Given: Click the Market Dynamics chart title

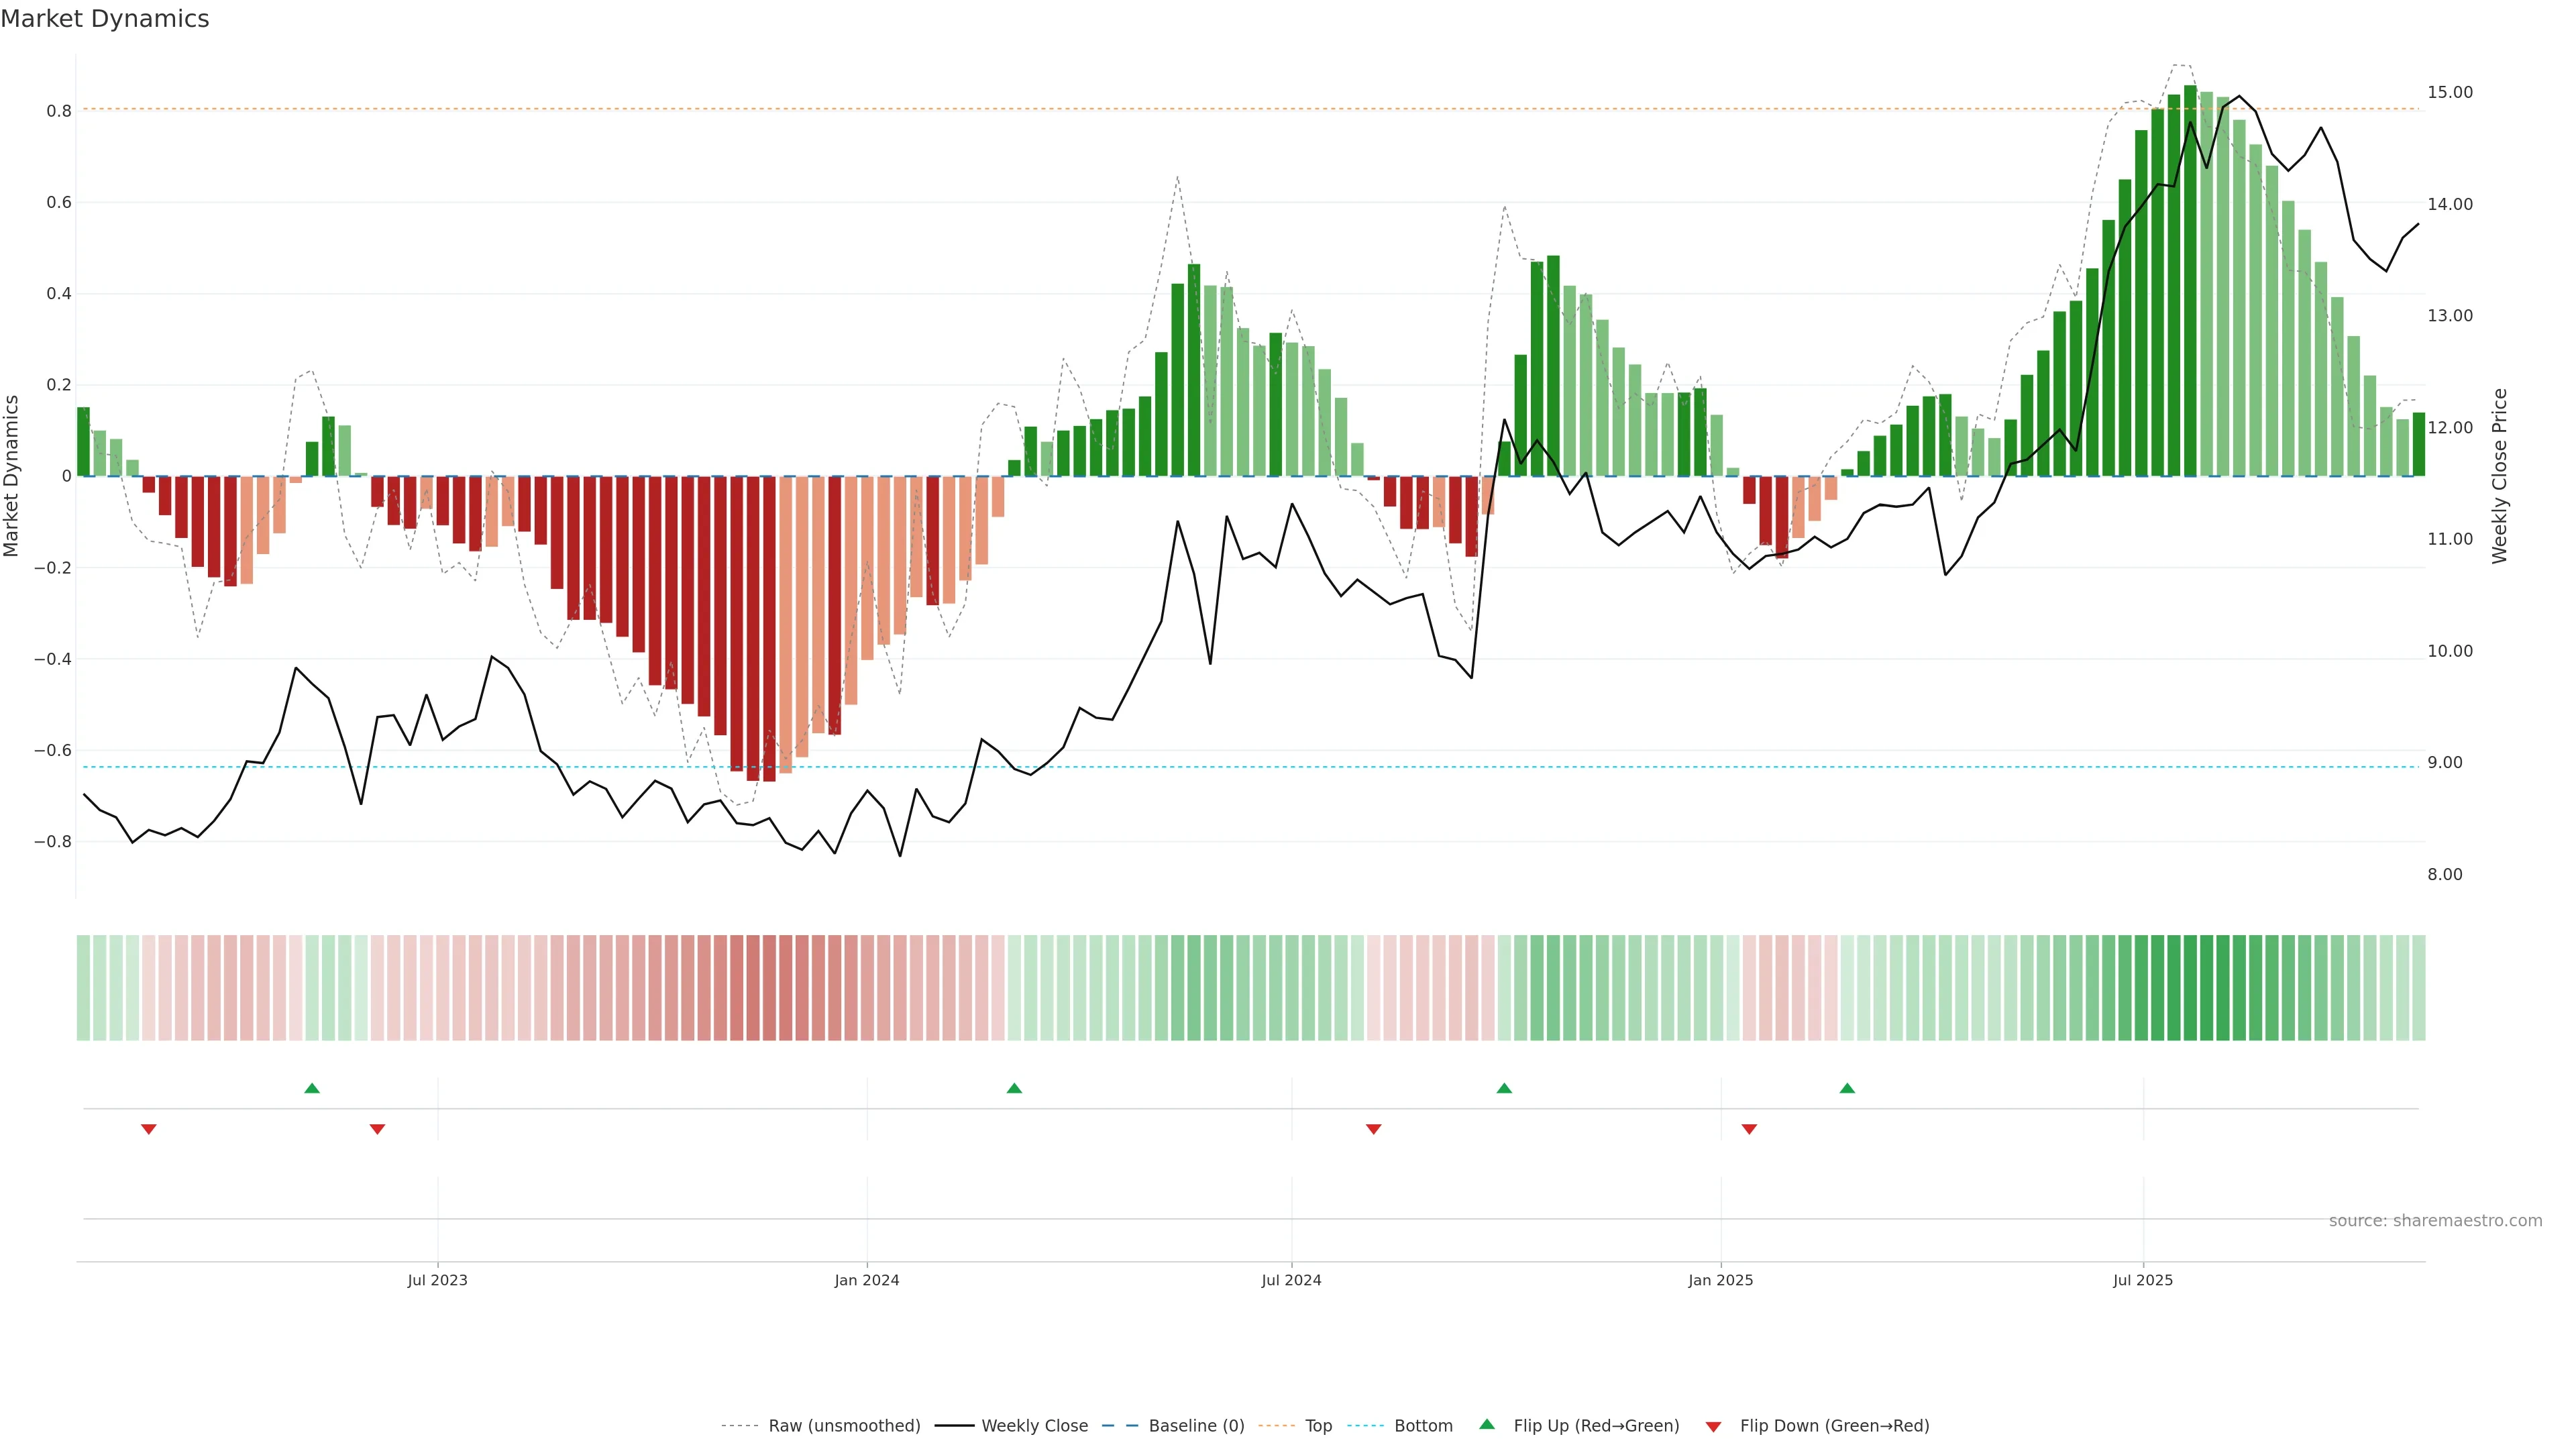Looking at the screenshot, I should 105,19.
